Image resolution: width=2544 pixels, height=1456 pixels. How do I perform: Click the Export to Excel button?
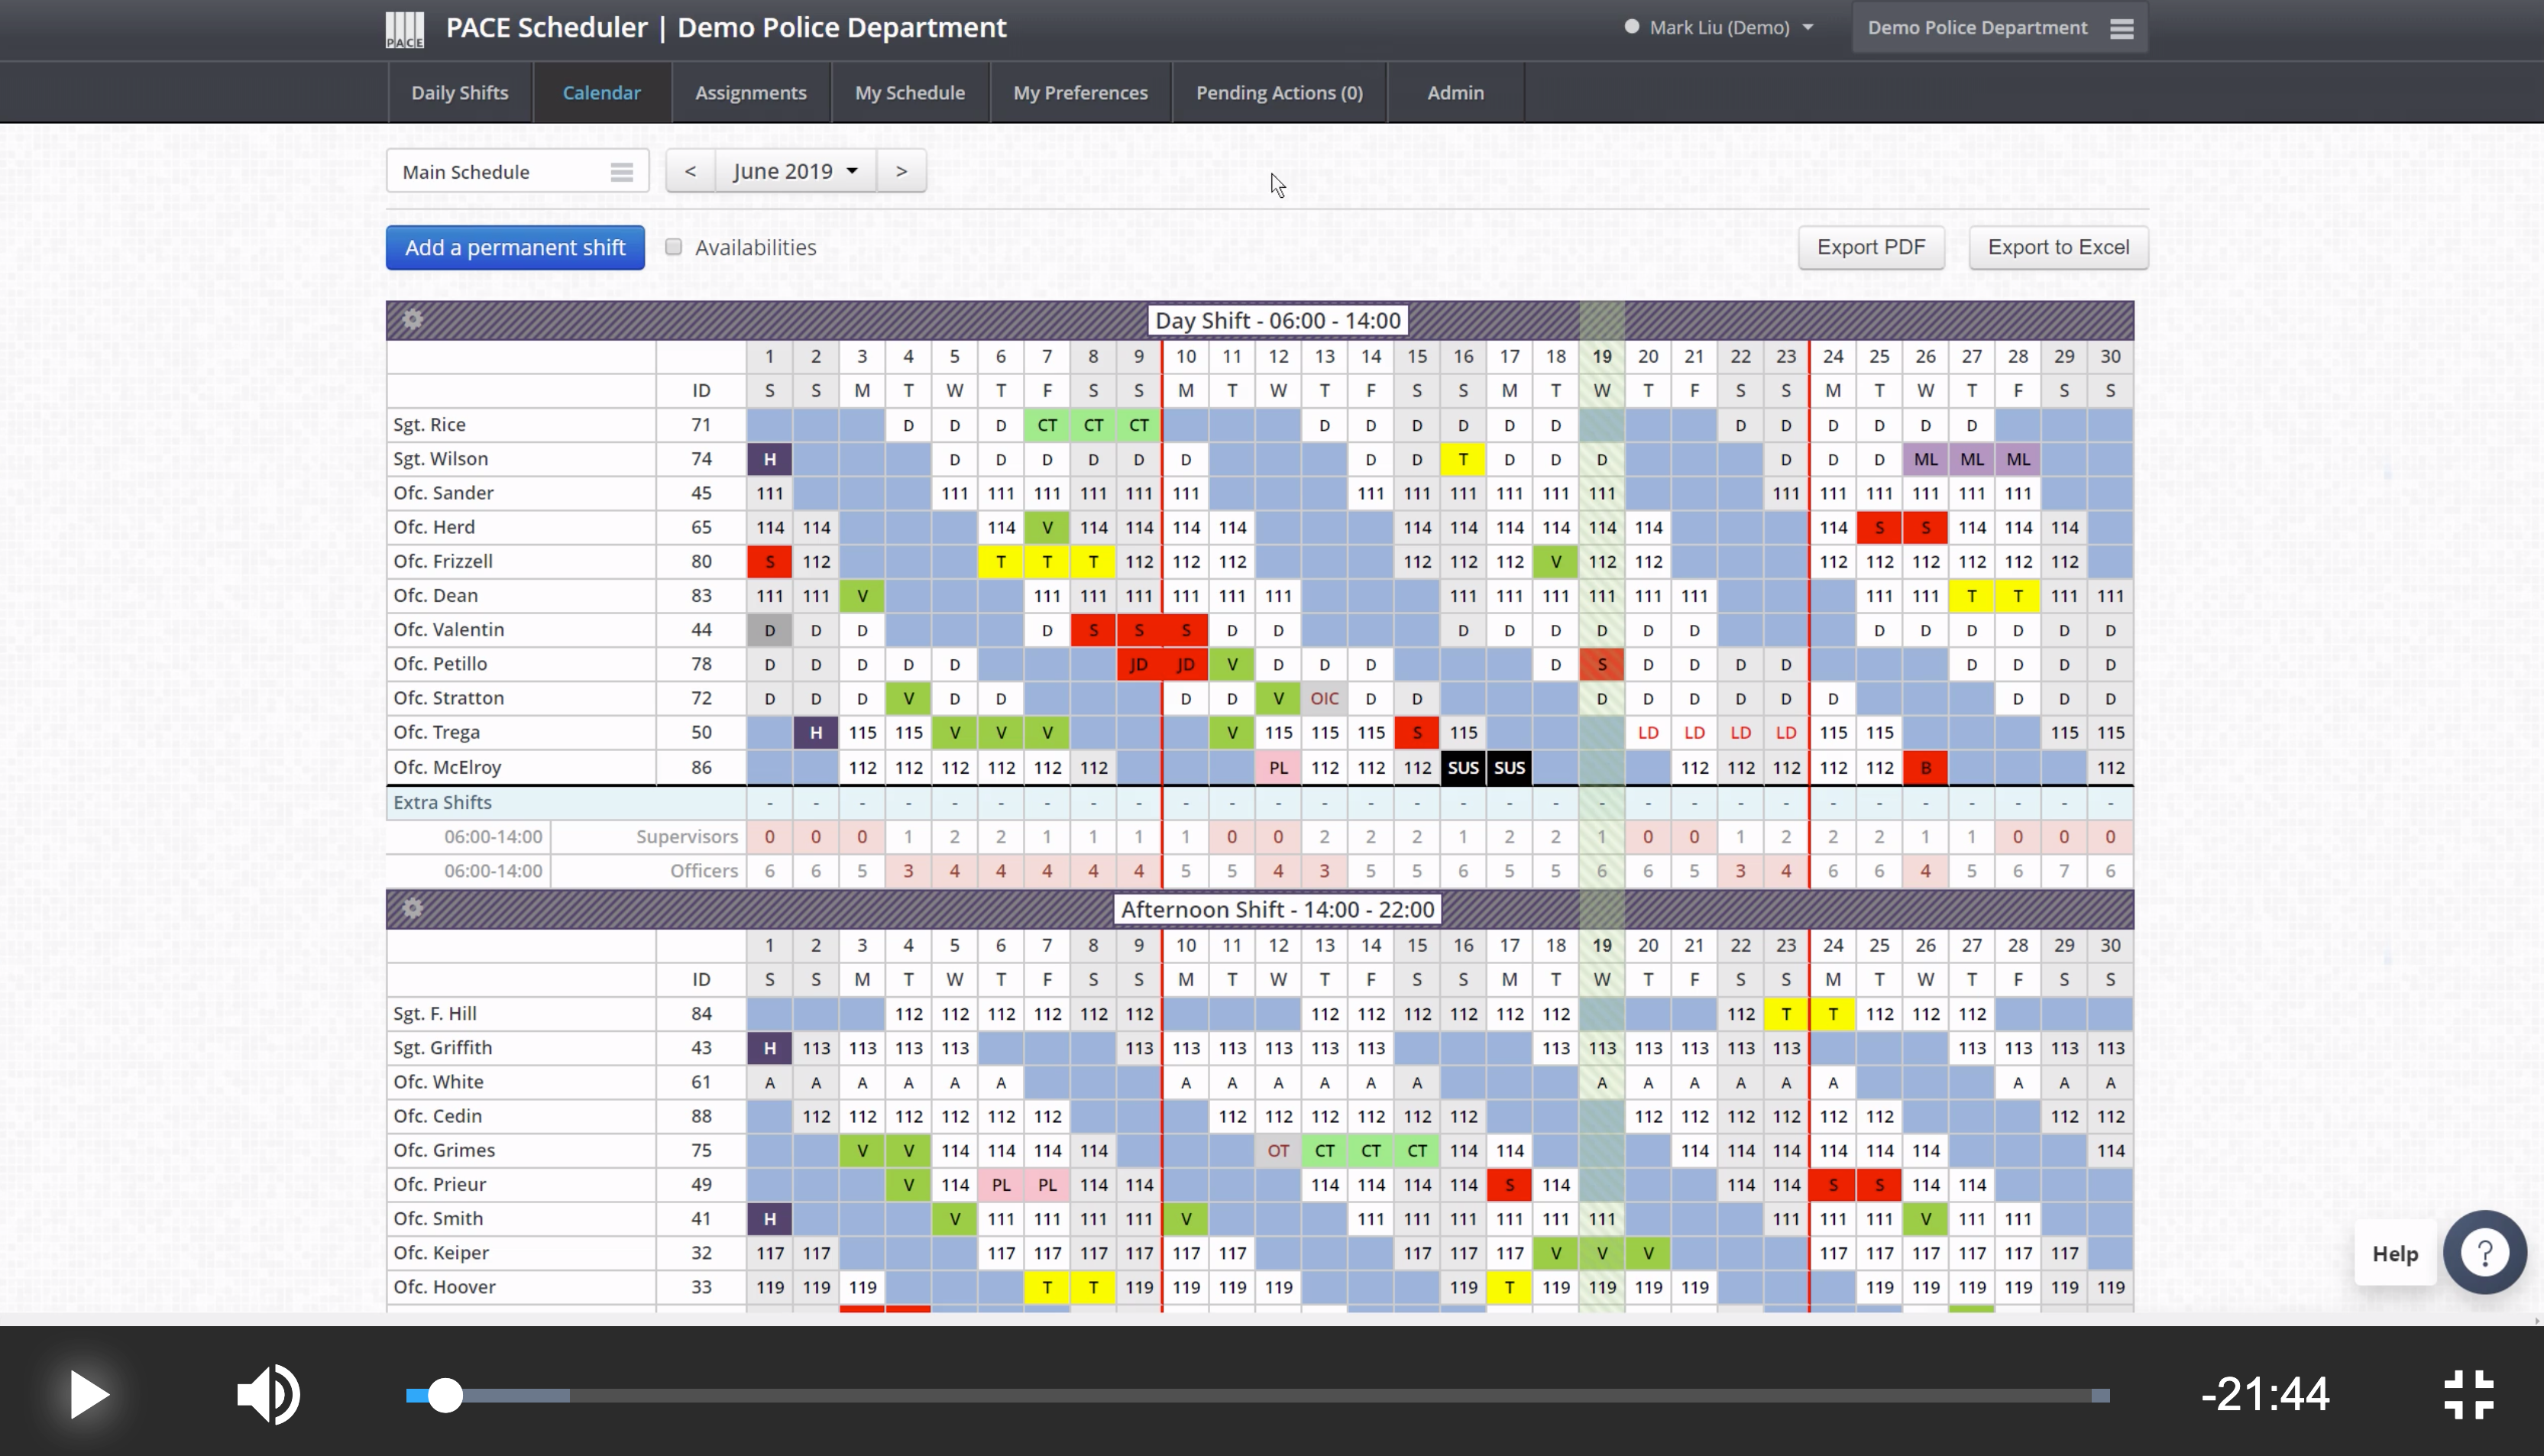[2058, 248]
